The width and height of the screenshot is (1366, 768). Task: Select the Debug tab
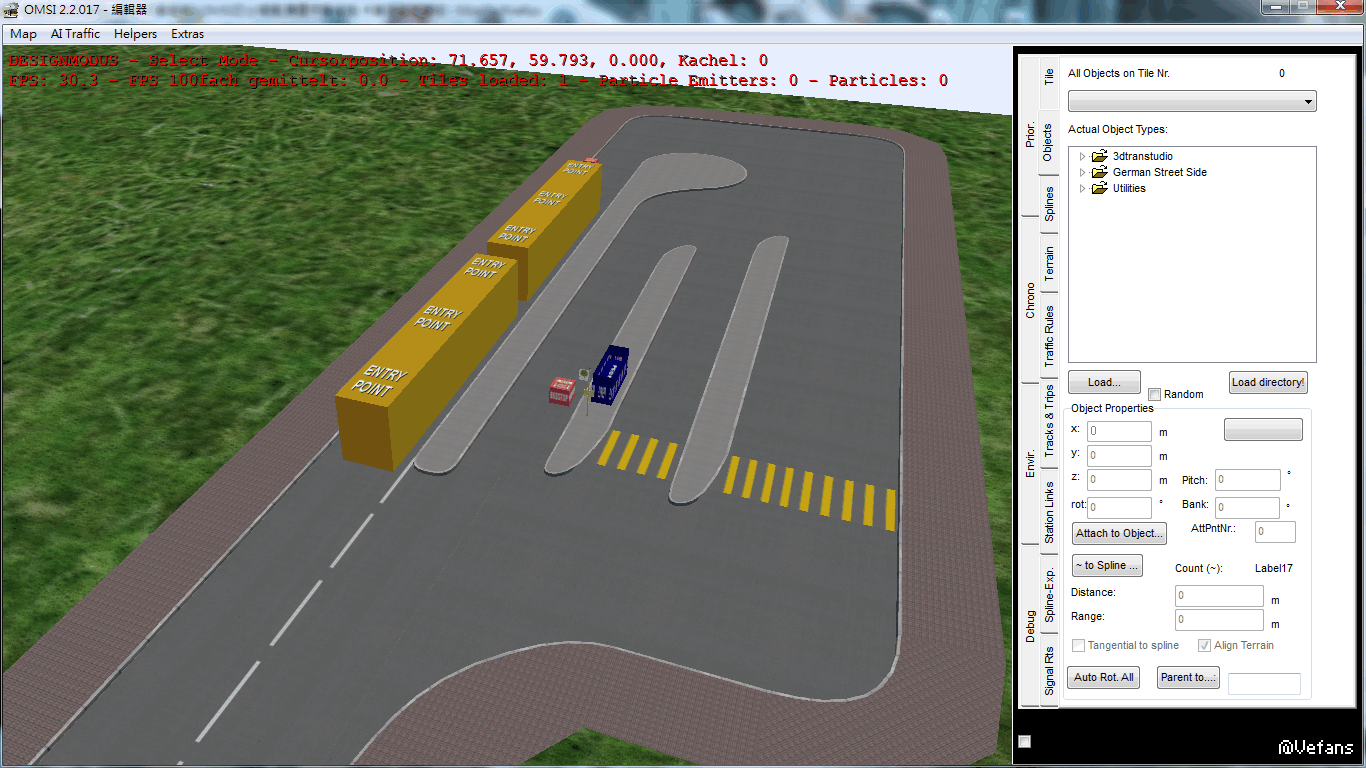tap(1030, 626)
